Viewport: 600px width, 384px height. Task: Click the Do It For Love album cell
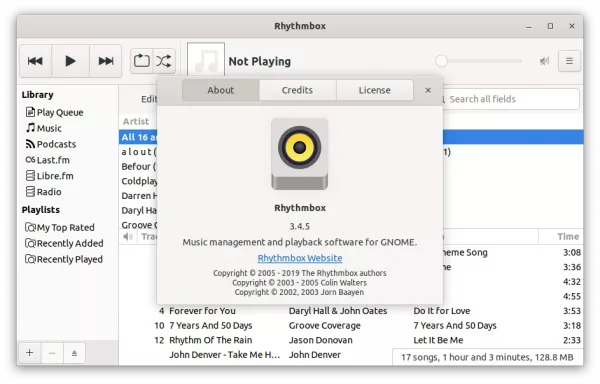coord(442,311)
